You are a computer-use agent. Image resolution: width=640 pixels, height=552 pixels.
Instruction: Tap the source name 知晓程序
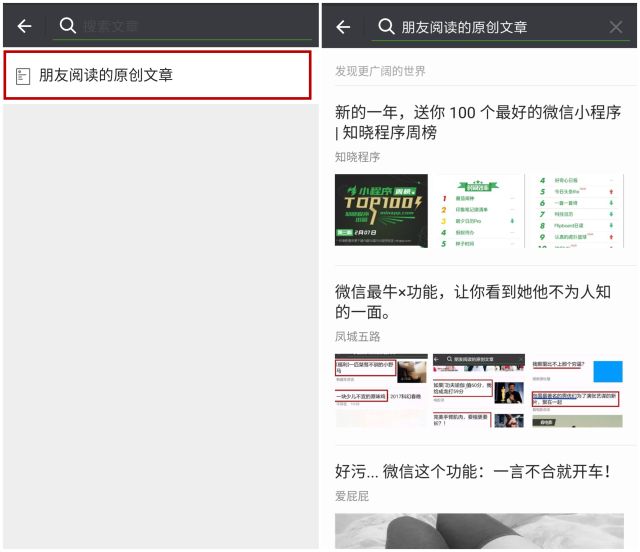click(x=357, y=157)
